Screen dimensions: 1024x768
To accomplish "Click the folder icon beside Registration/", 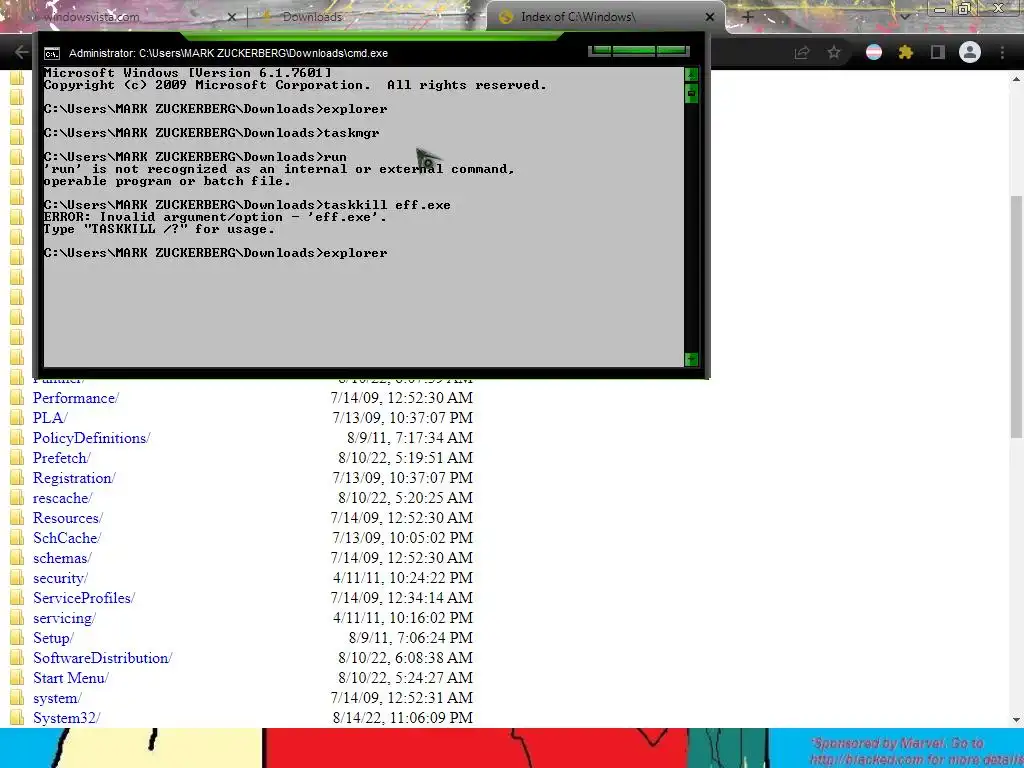I will 17,478.
